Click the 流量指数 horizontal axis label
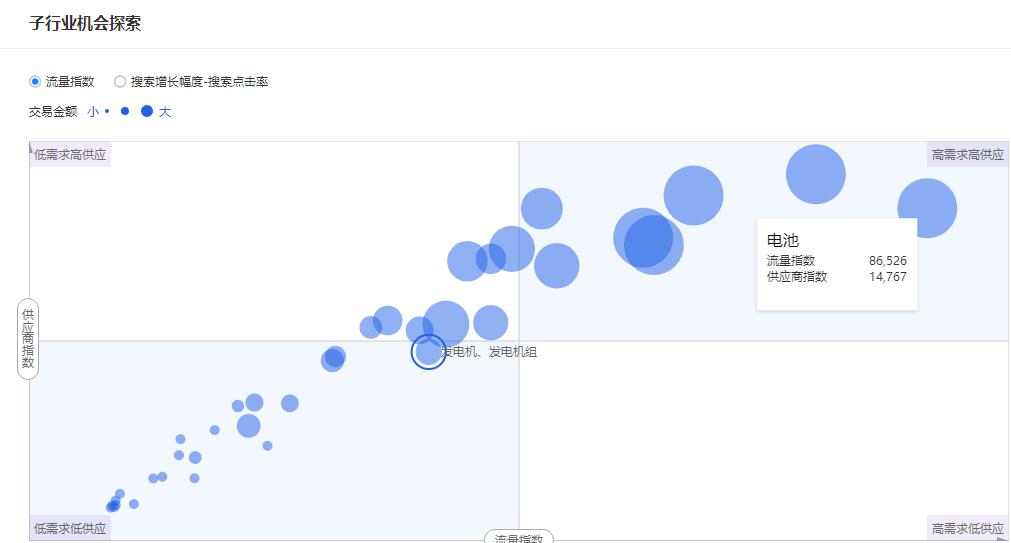The image size is (1011, 543). pos(518,538)
